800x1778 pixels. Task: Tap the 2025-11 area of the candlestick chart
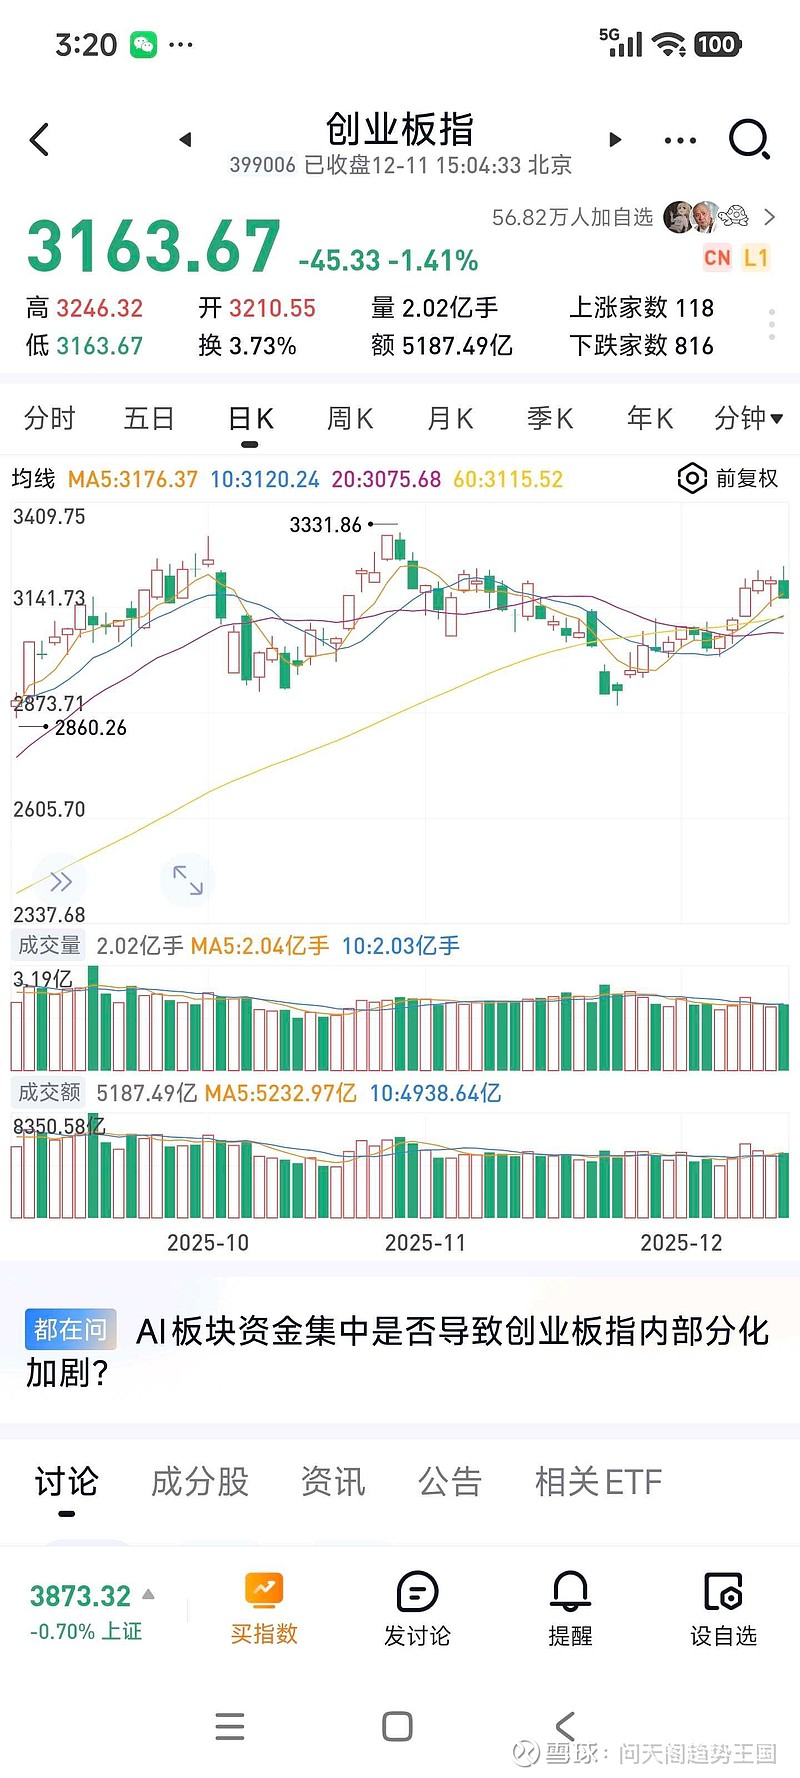coord(425,700)
